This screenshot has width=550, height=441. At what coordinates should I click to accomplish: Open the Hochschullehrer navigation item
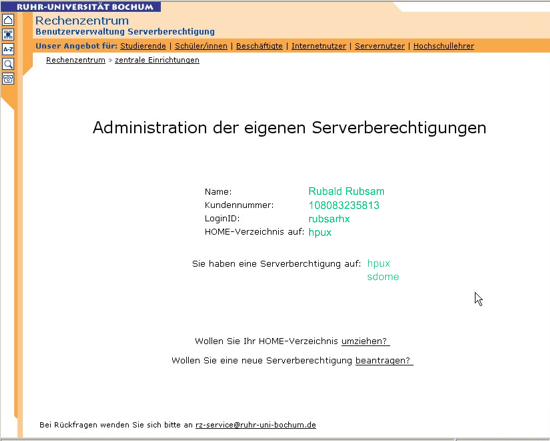click(x=443, y=46)
